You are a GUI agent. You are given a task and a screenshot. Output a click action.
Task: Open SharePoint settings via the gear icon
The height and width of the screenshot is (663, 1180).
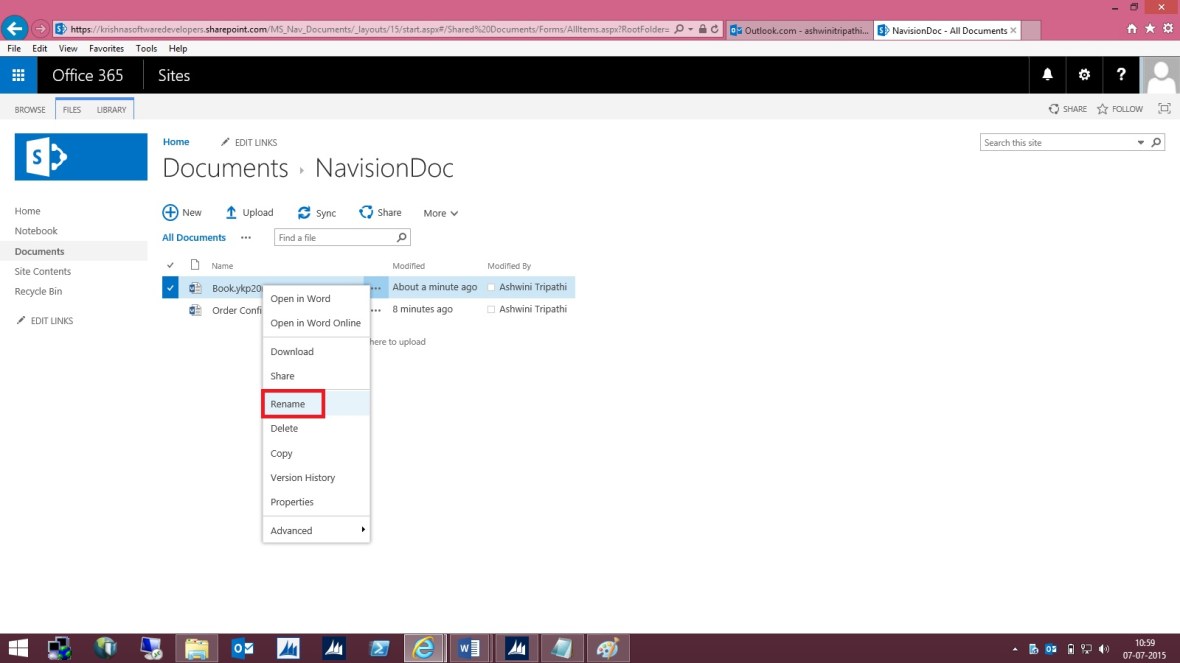pyautogui.click(x=1083, y=75)
